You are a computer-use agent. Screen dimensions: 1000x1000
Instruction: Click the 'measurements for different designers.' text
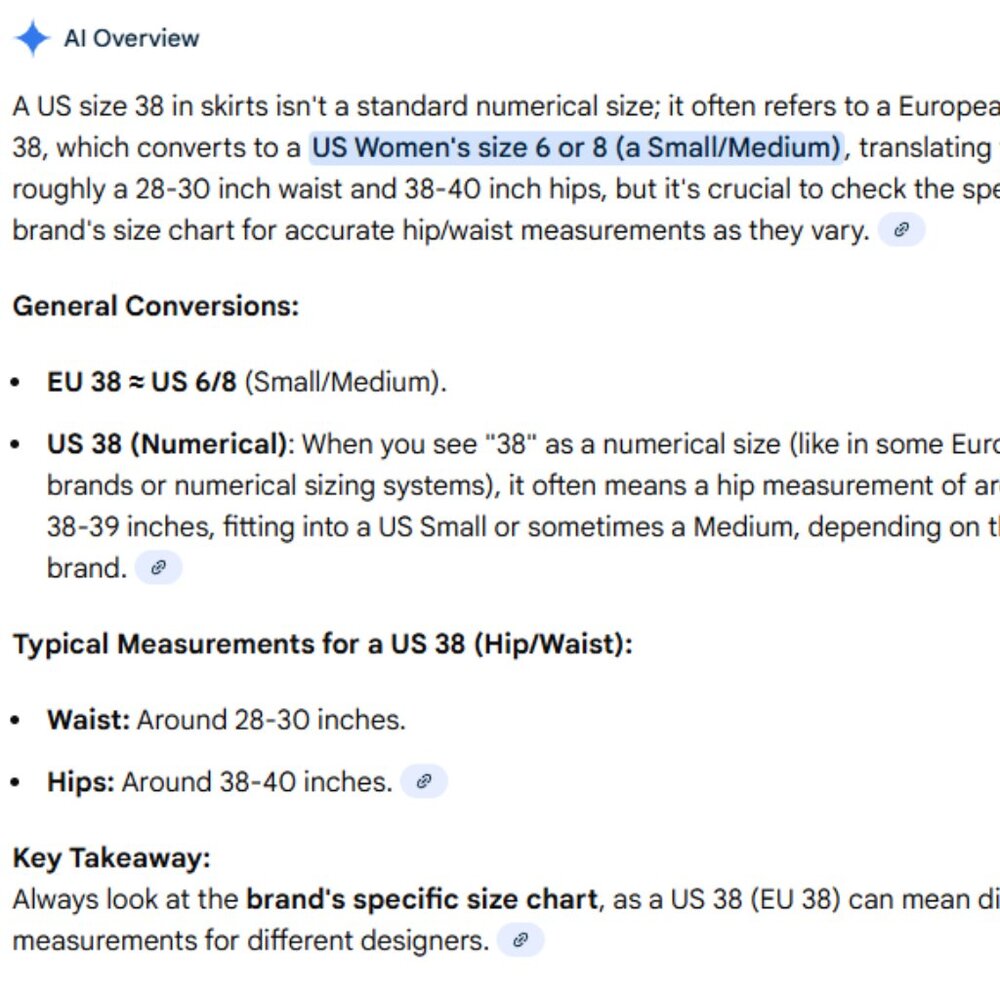pos(251,941)
